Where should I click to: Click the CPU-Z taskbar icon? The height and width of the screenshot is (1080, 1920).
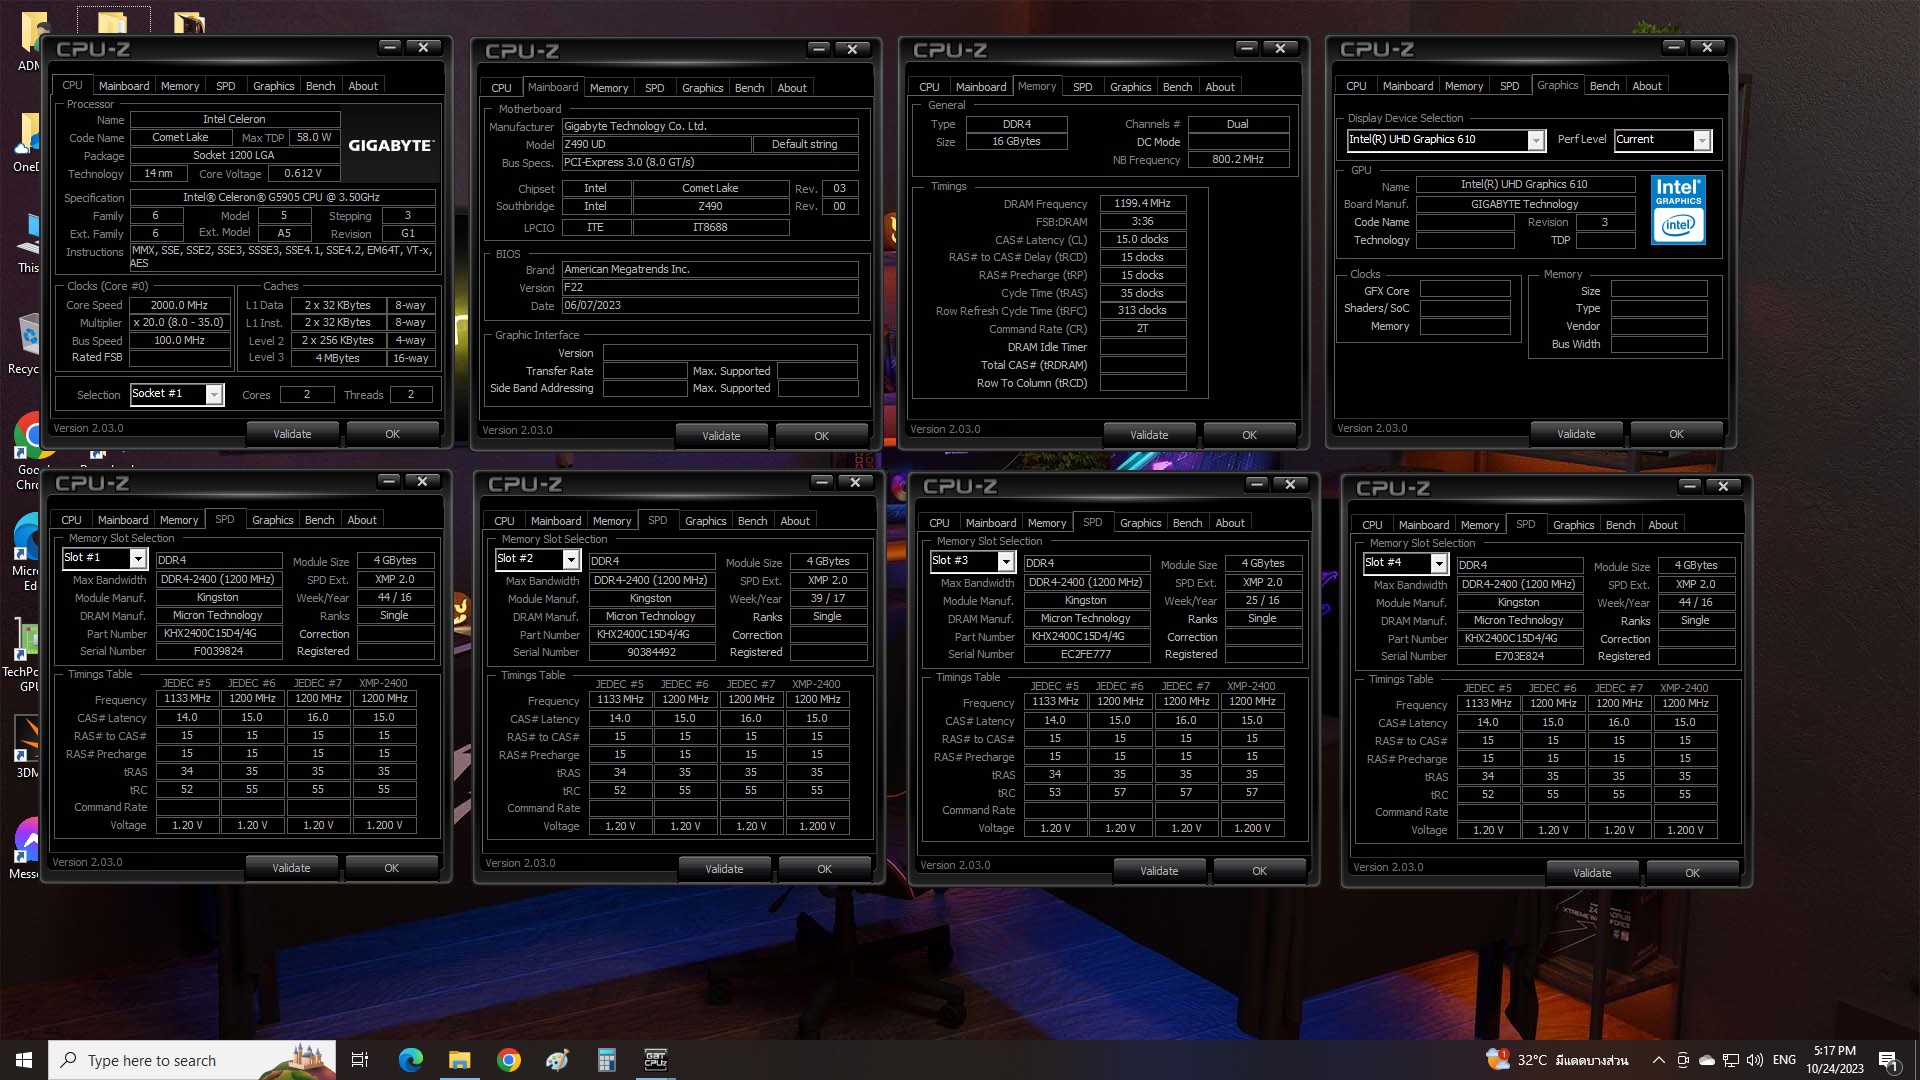click(x=655, y=1060)
